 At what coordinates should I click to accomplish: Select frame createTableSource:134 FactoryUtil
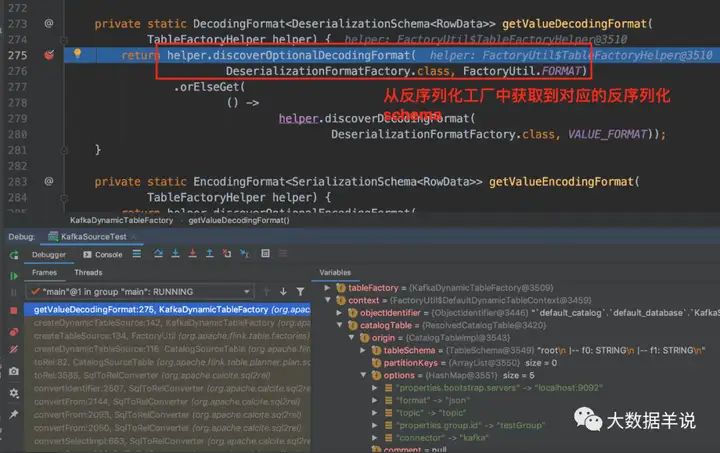[x=168, y=336]
